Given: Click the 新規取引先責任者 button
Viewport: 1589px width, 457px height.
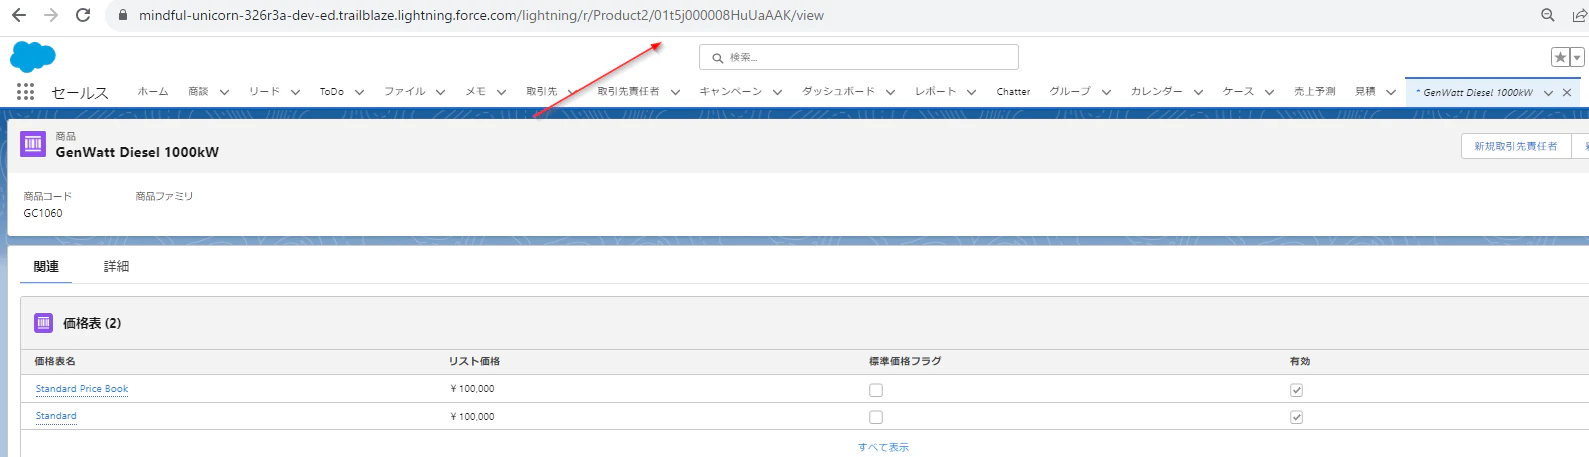Looking at the screenshot, I should click(x=1515, y=146).
